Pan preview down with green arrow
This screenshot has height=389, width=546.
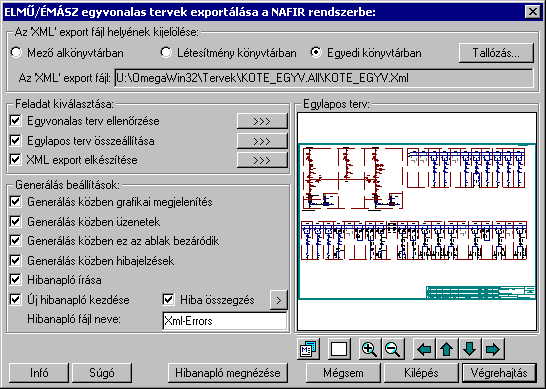coord(470,349)
